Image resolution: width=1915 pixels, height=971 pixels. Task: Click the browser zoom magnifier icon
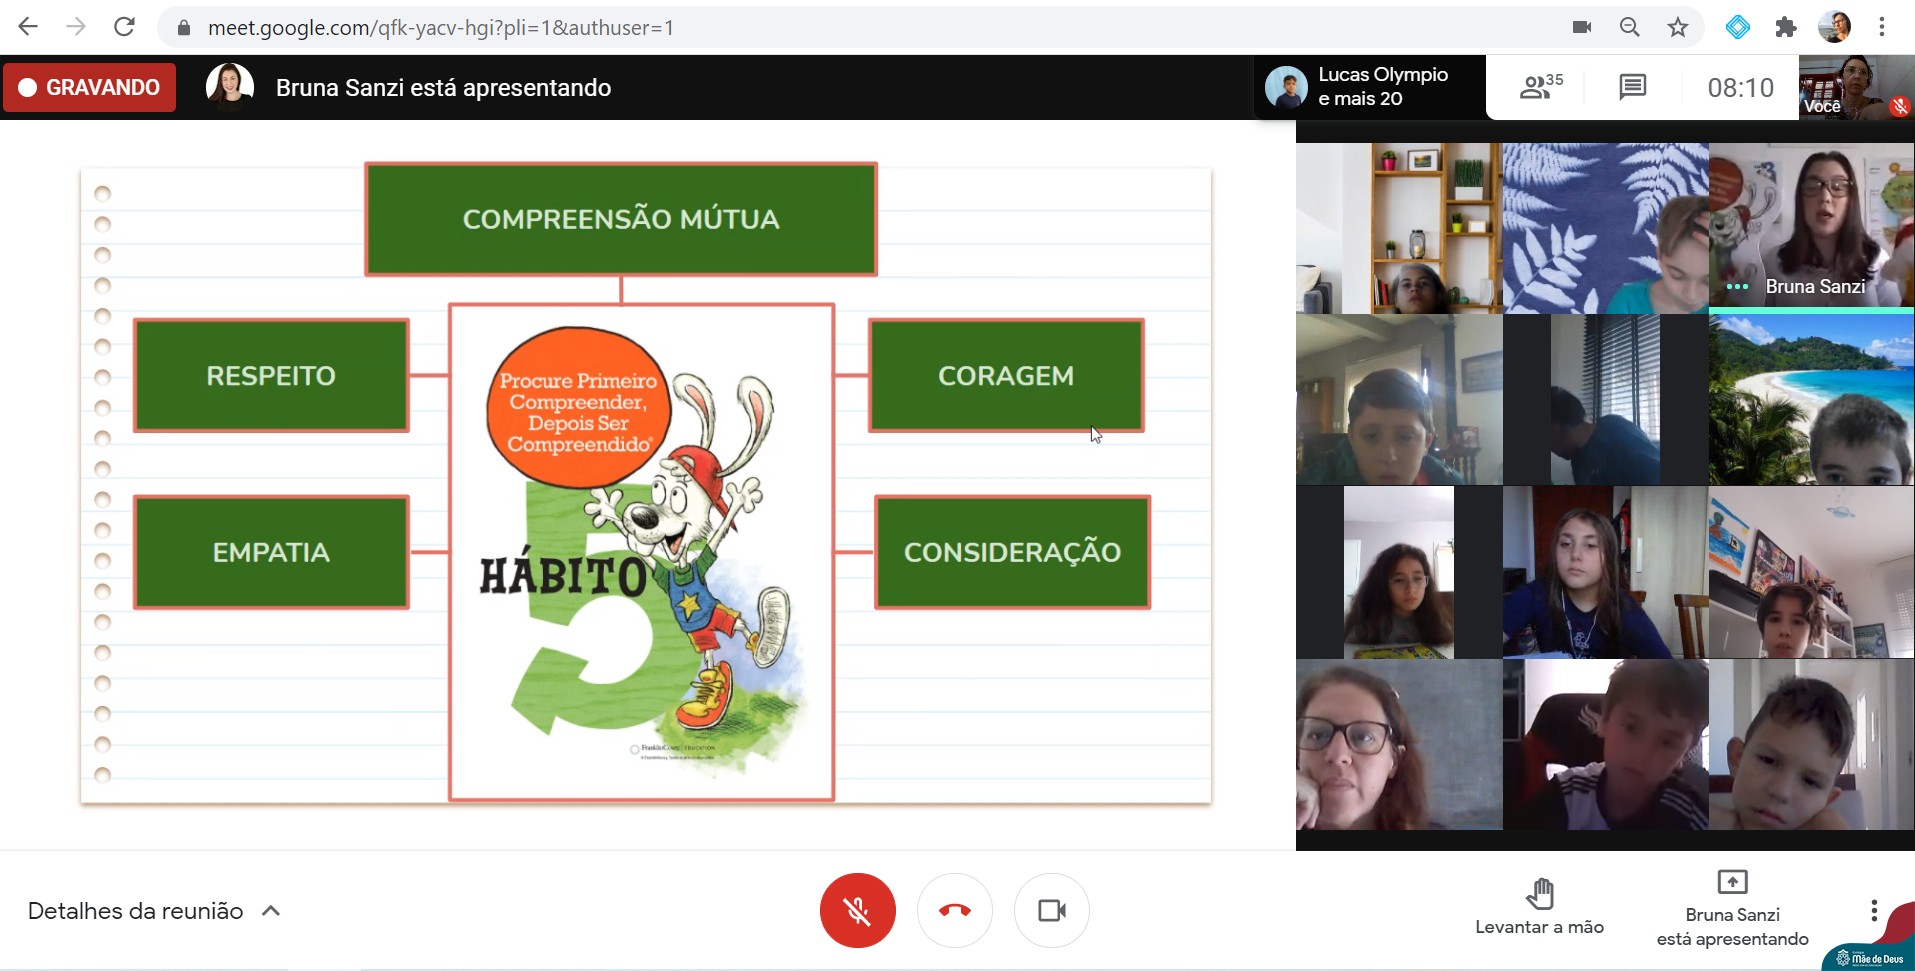pos(1630,28)
